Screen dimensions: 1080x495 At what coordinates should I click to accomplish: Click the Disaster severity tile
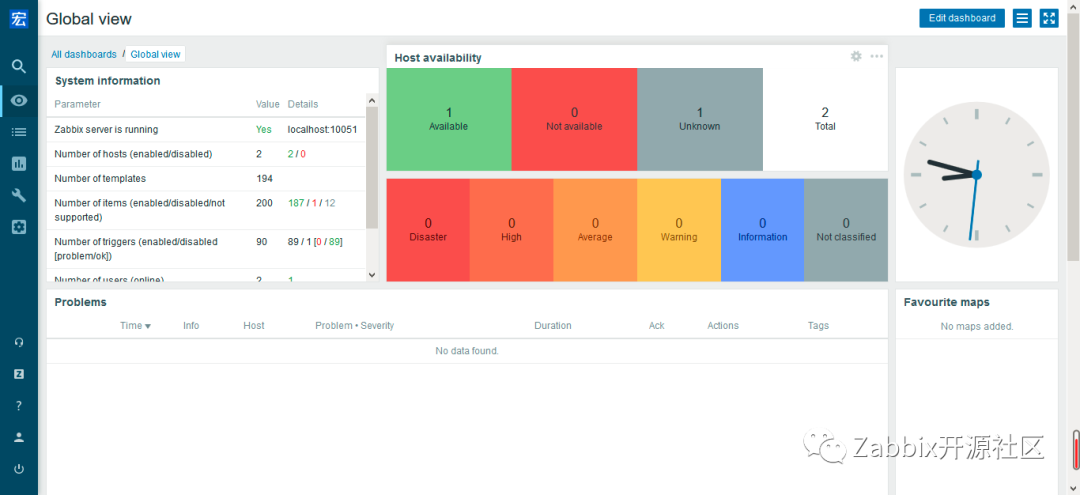(x=428, y=230)
